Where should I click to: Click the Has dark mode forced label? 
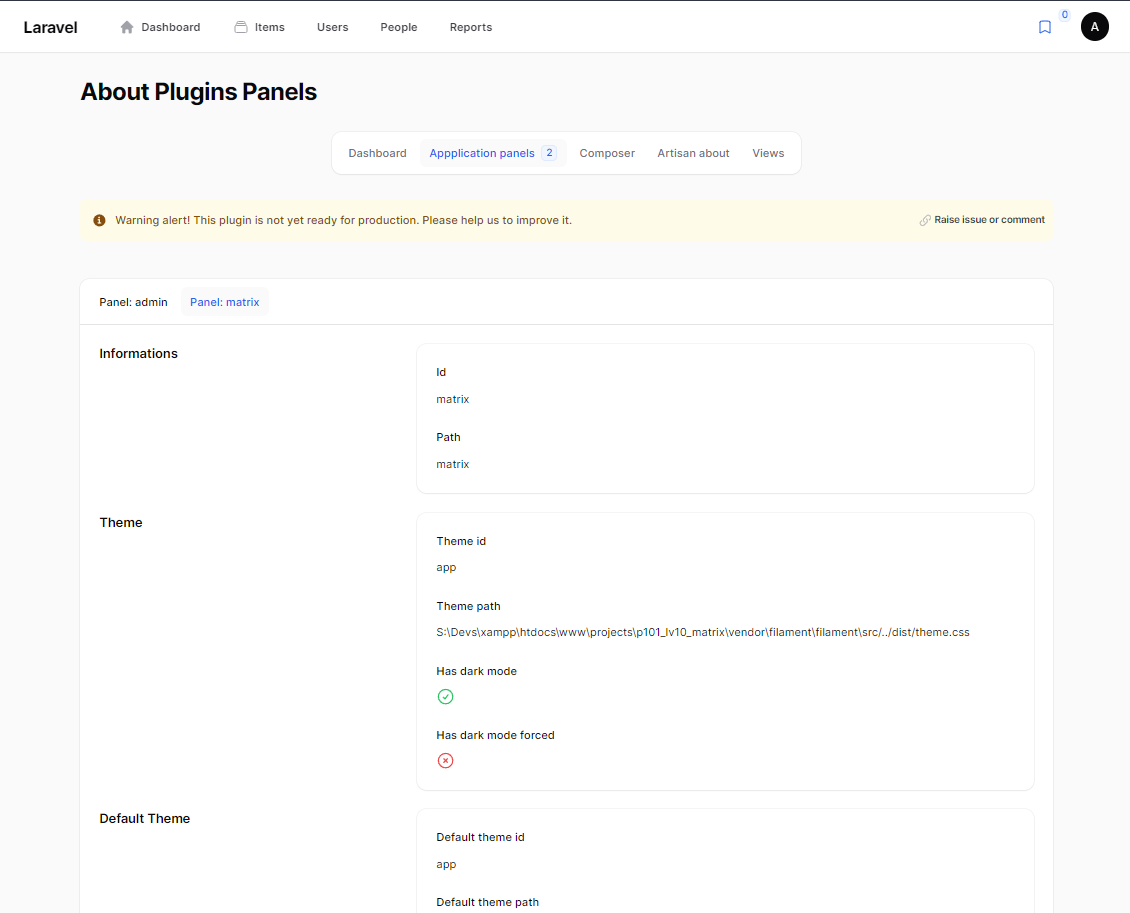[495, 736]
